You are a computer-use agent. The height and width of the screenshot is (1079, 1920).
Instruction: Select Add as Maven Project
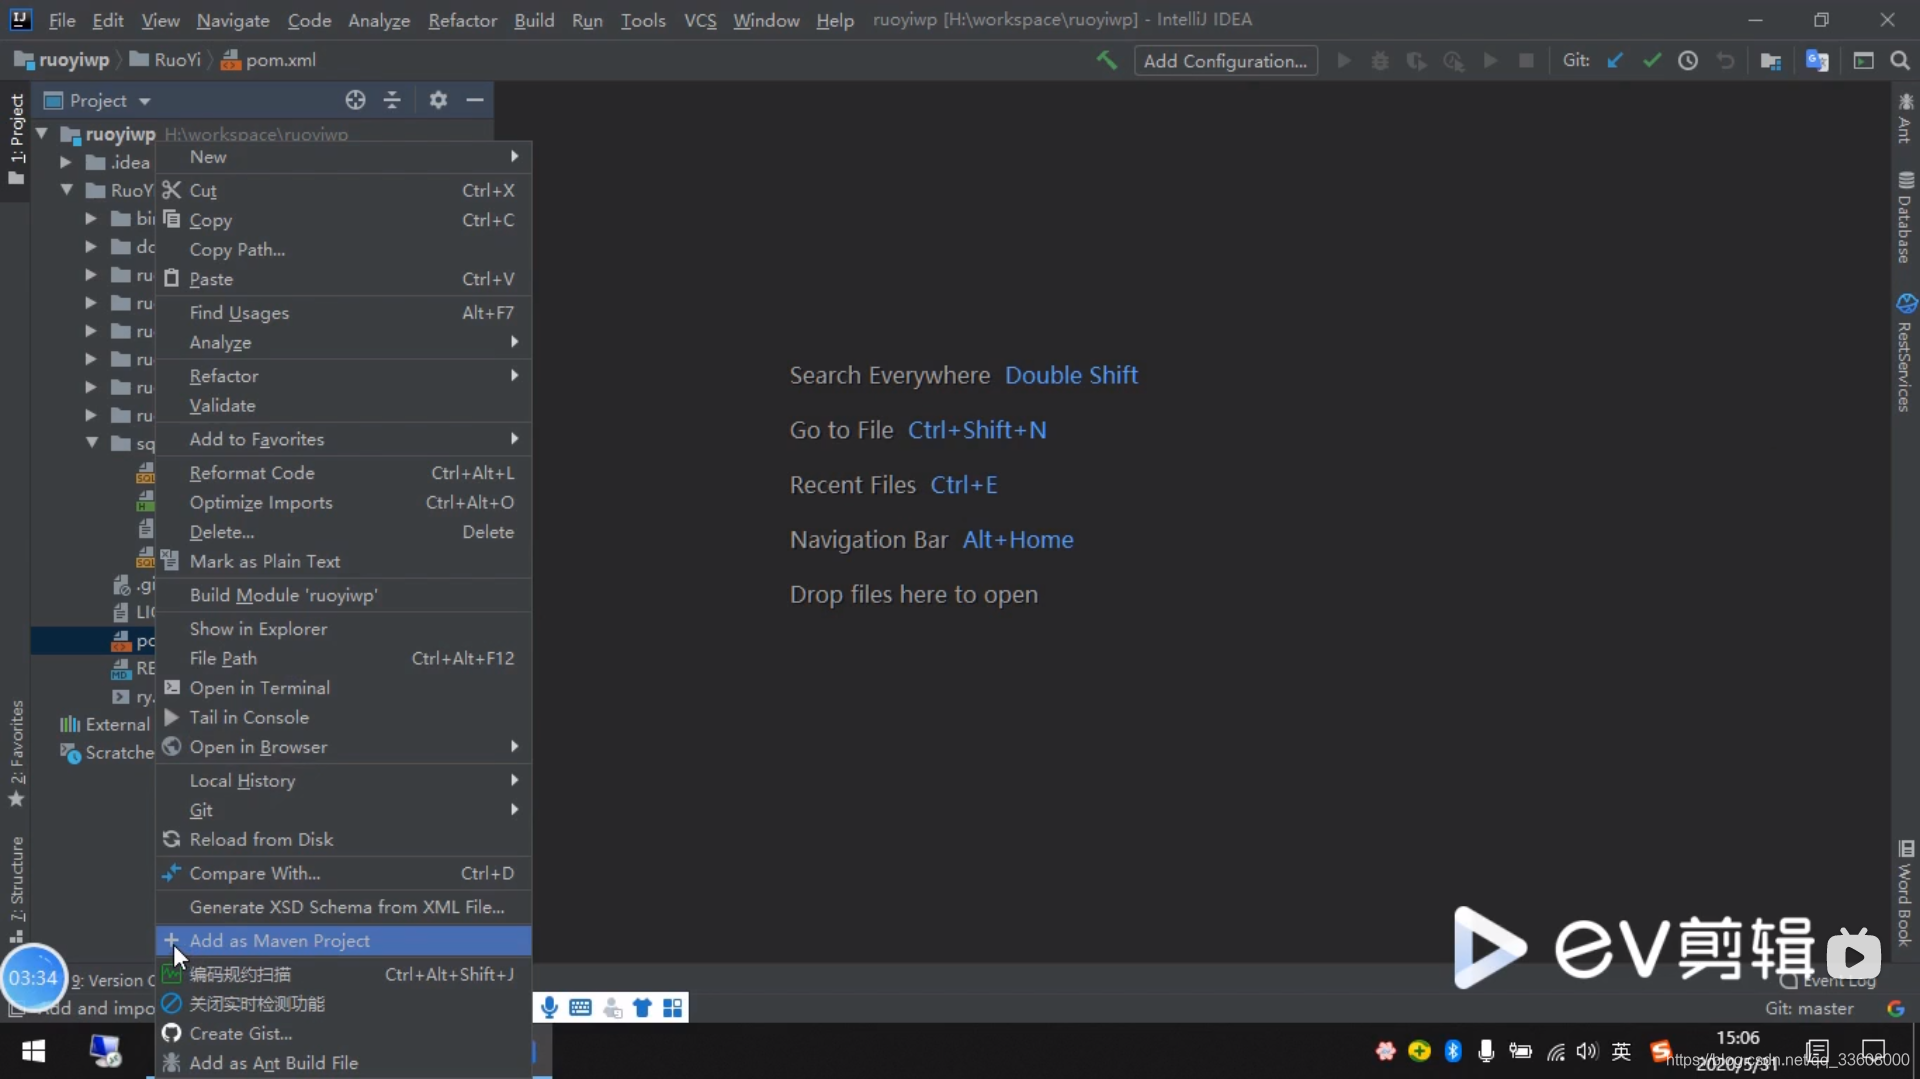point(344,940)
